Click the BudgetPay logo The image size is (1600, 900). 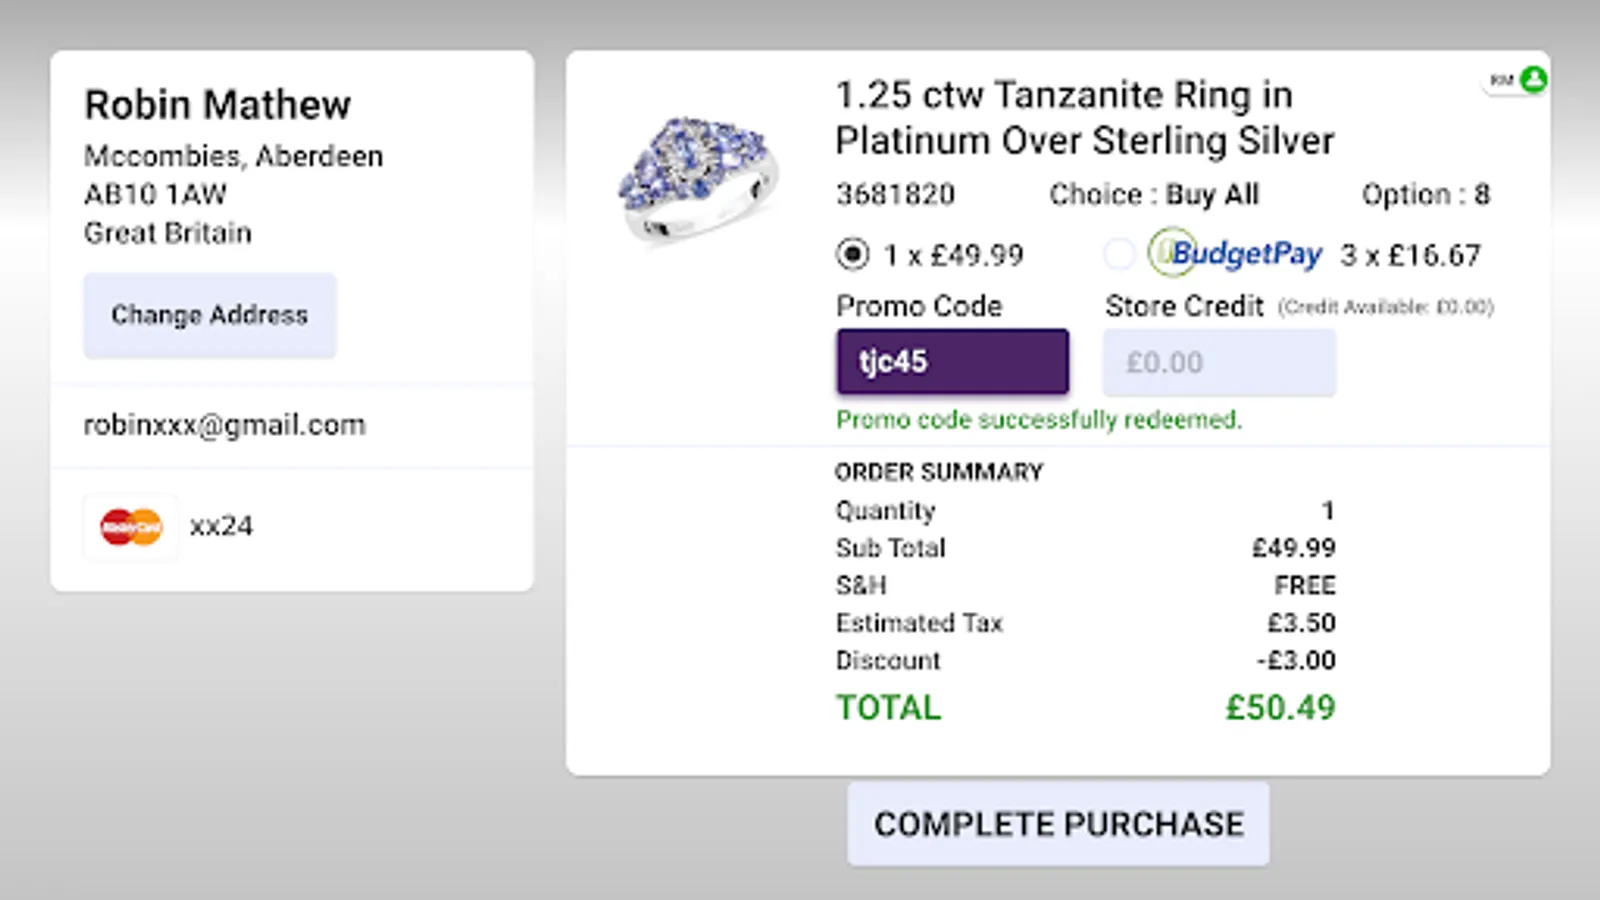pyautogui.click(x=1236, y=254)
